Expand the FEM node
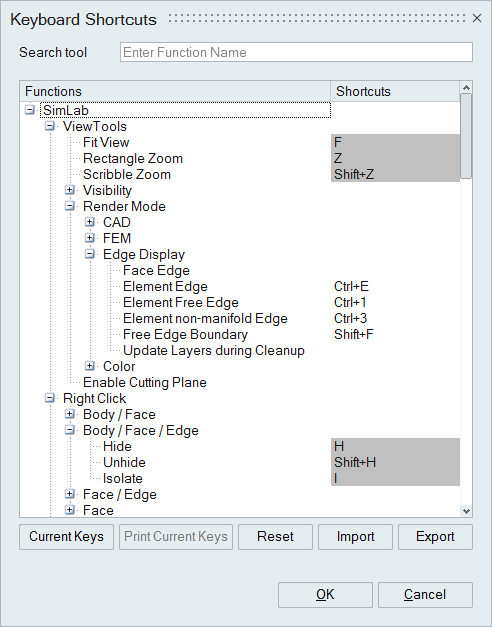This screenshot has width=492, height=627. point(90,238)
